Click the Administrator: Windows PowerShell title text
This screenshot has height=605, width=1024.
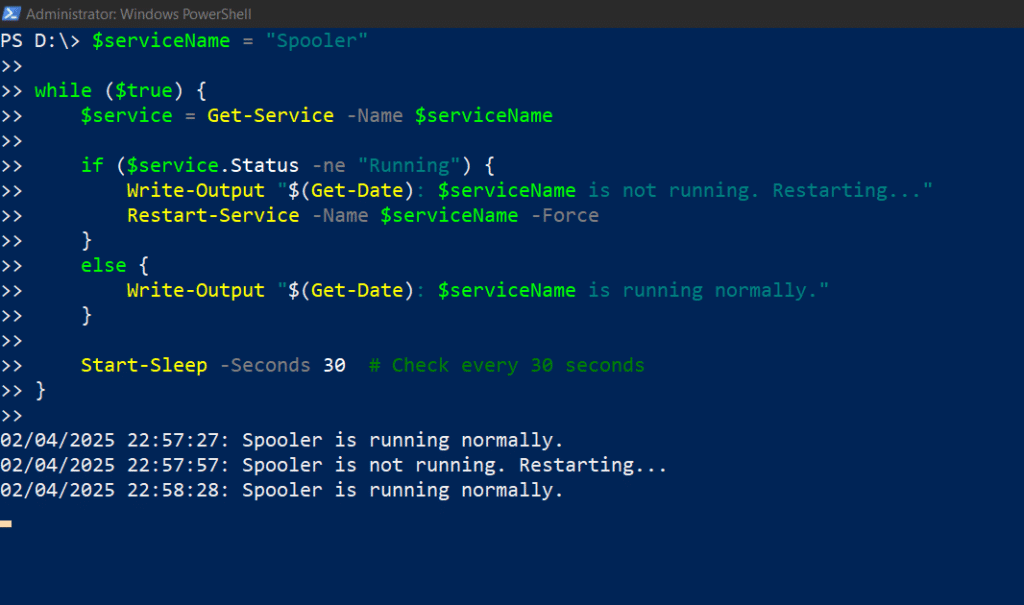point(138,14)
